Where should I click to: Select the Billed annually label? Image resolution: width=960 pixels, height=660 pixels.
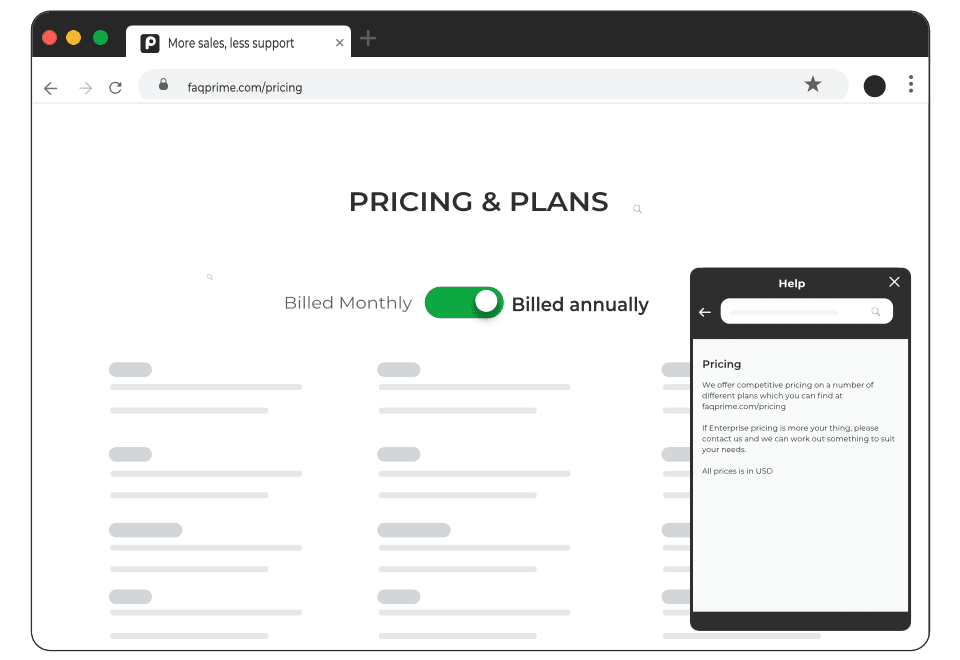580,304
